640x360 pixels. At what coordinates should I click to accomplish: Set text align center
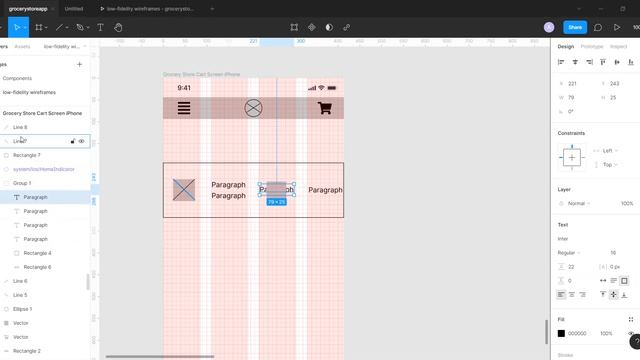pyautogui.click(x=572, y=295)
